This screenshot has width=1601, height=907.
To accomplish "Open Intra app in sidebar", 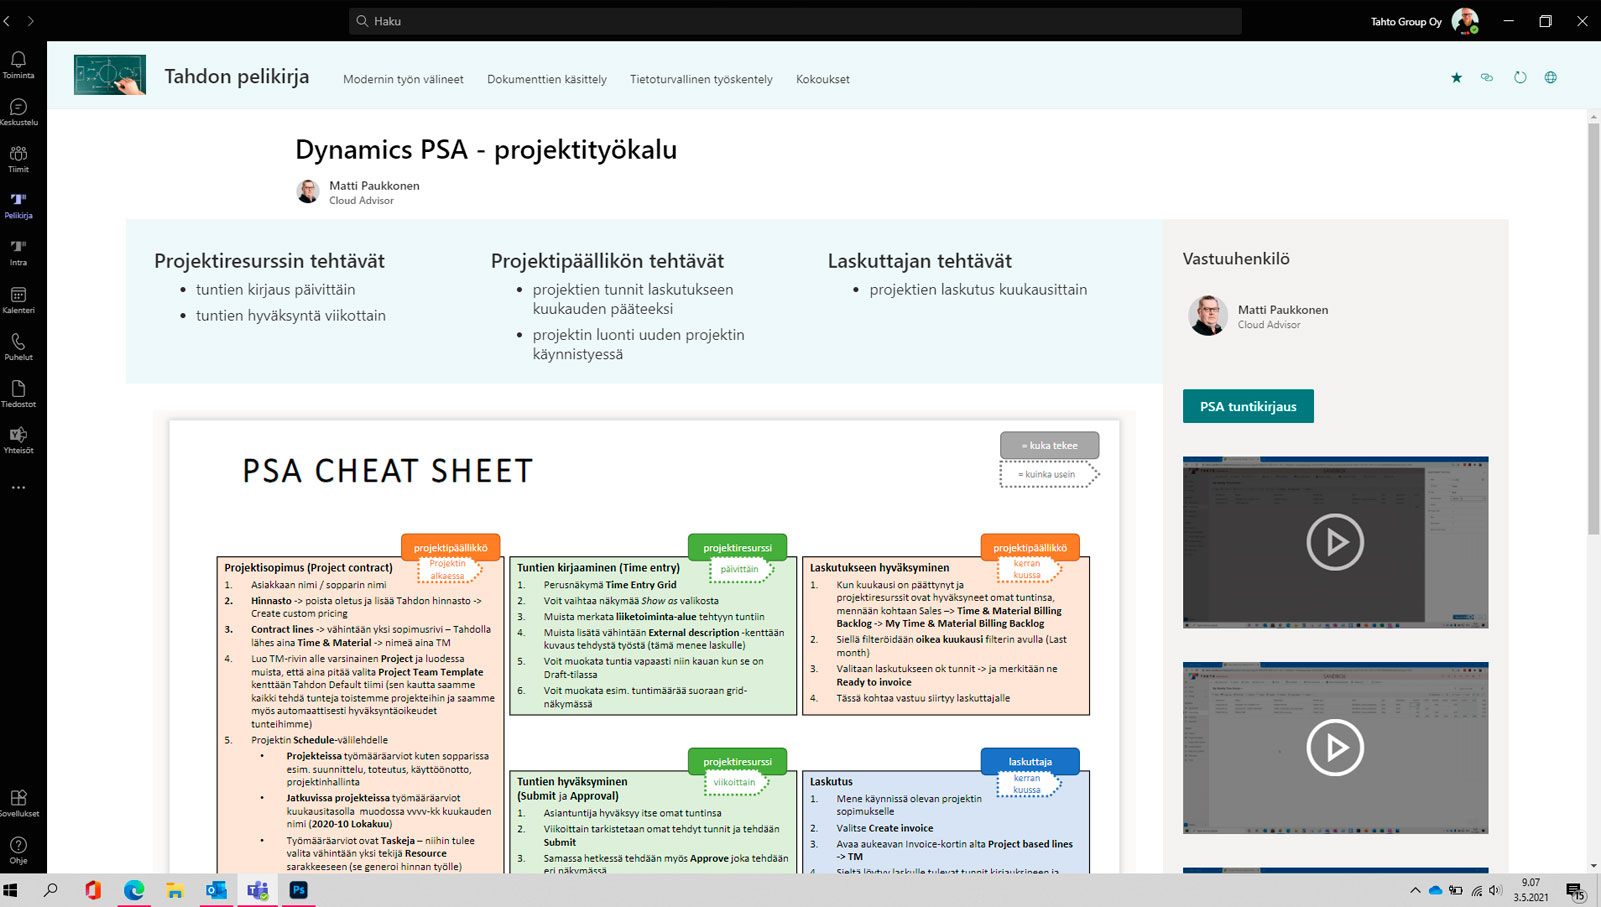I will (18, 253).
